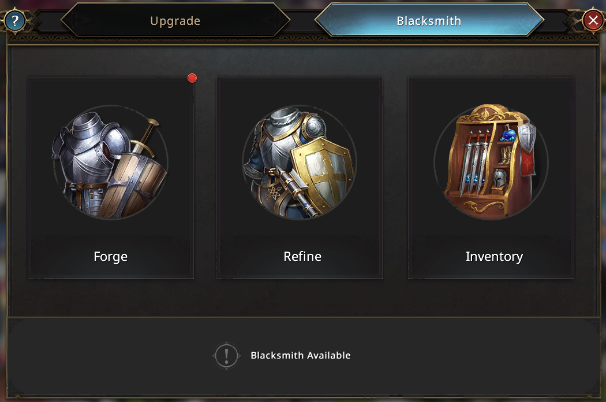This screenshot has height=402, width=606.
Task: Click the question mark help icon
Action: (x=13, y=19)
